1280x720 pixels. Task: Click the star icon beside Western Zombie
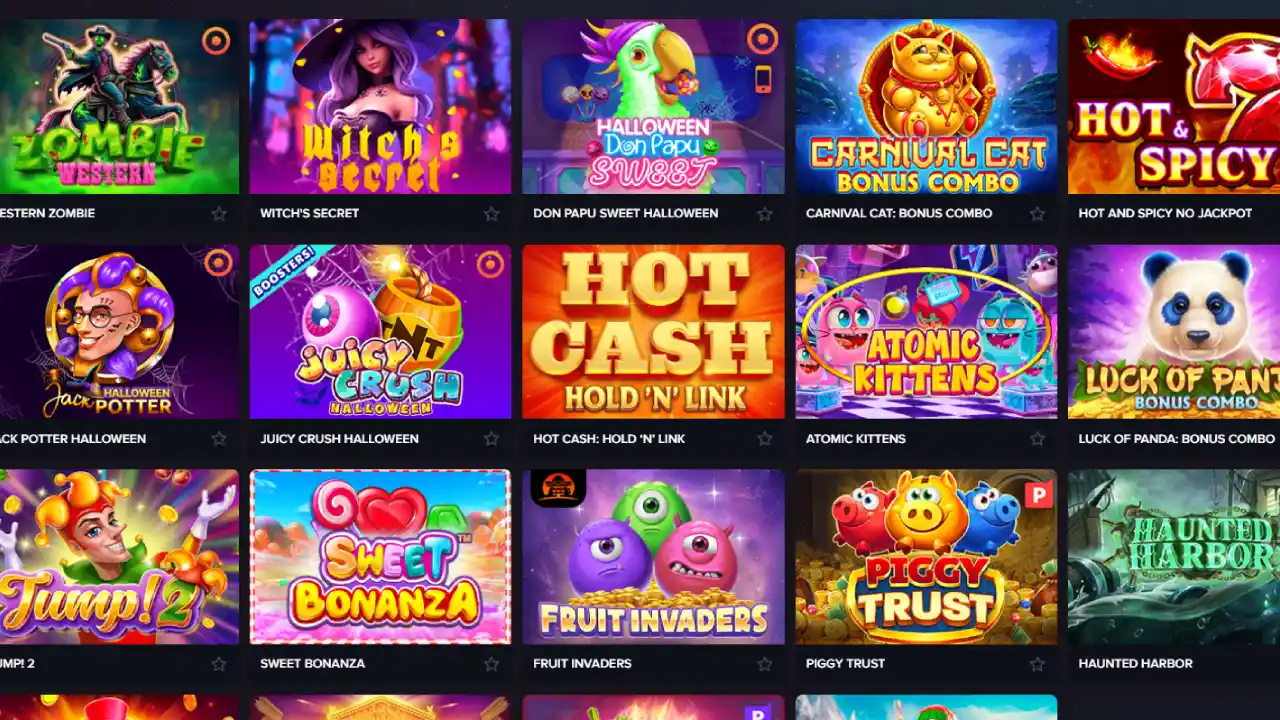(x=219, y=213)
